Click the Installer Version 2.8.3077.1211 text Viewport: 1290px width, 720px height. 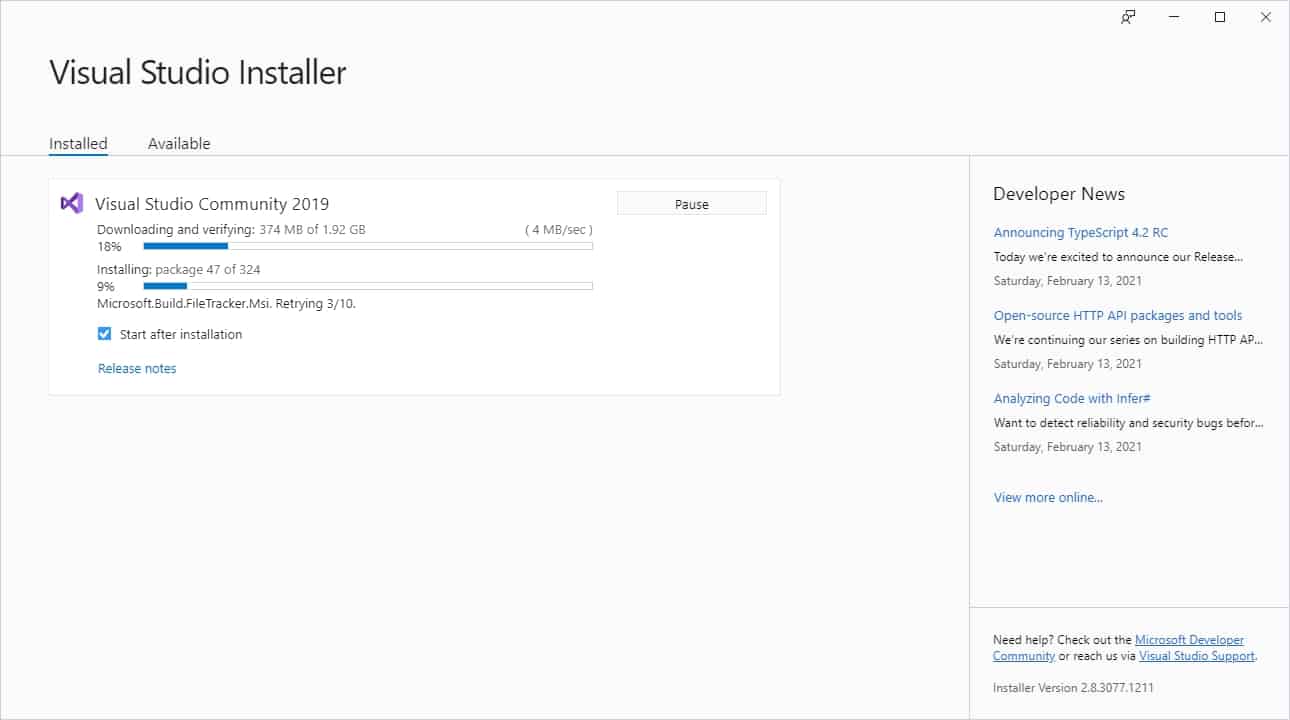pos(1073,688)
